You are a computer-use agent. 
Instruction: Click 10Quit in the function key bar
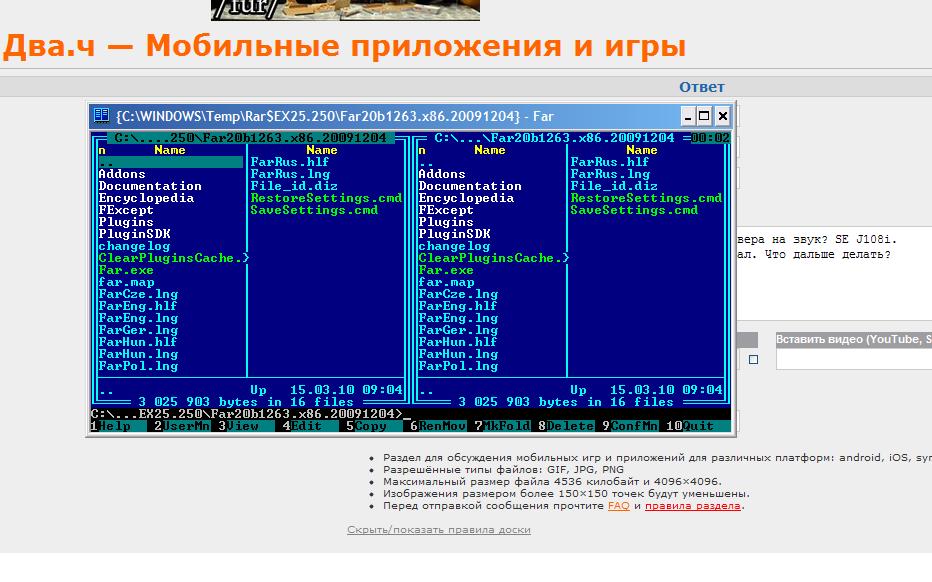click(x=697, y=426)
